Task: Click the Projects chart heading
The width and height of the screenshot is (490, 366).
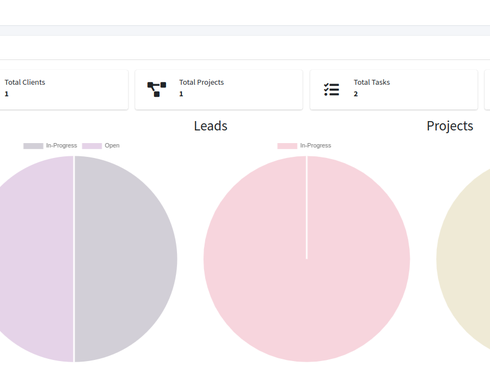Action: point(450,126)
